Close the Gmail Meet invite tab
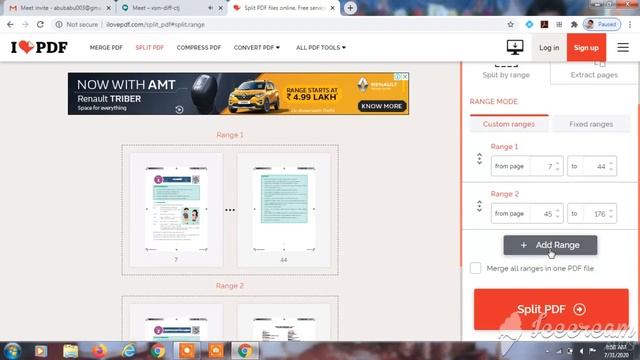Image resolution: width=640 pixels, height=360 pixels. [x=109, y=8]
